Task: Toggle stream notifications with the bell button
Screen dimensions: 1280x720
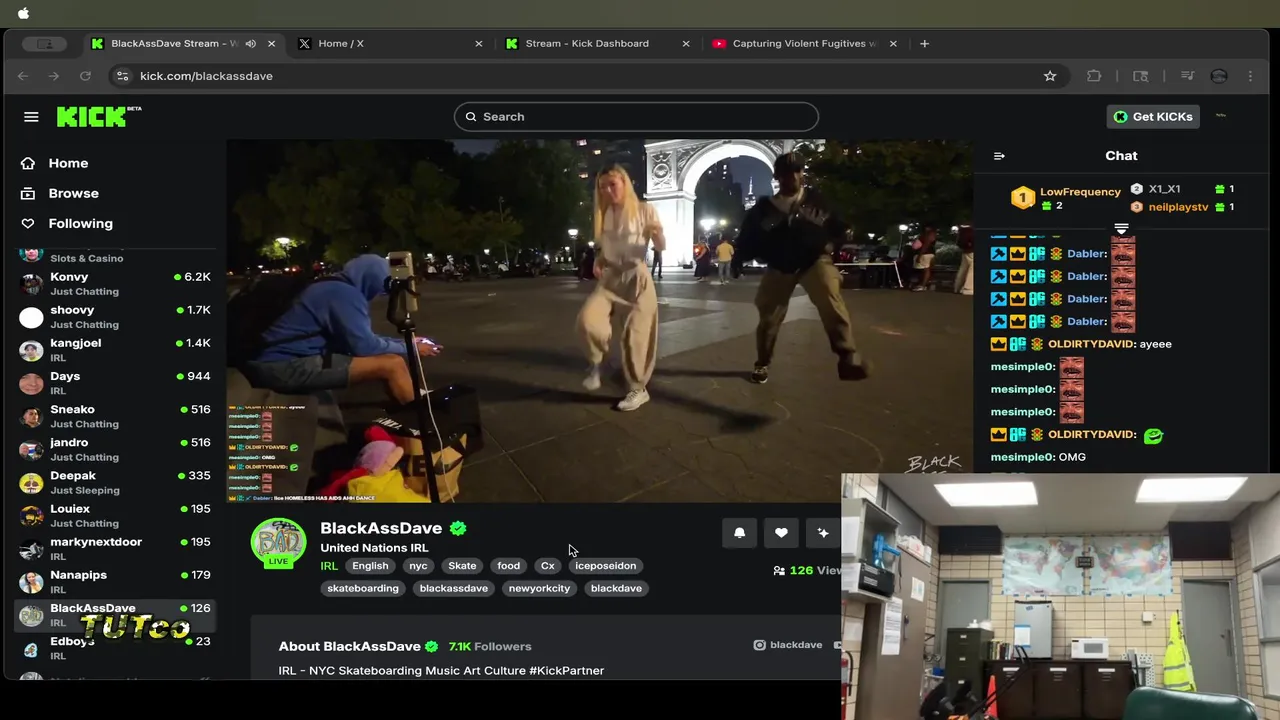Action: click(739, 533)
